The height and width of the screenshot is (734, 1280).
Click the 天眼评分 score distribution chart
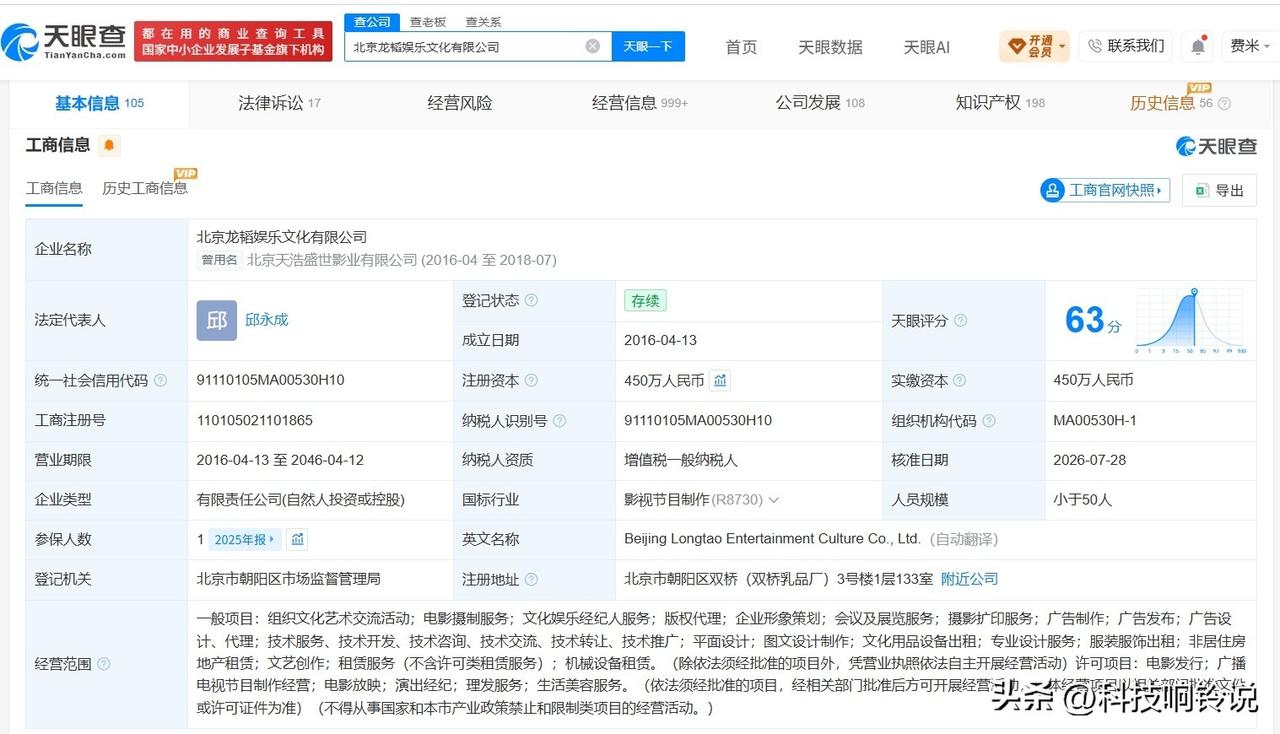pyautogui.click(x=1190, y=321)
